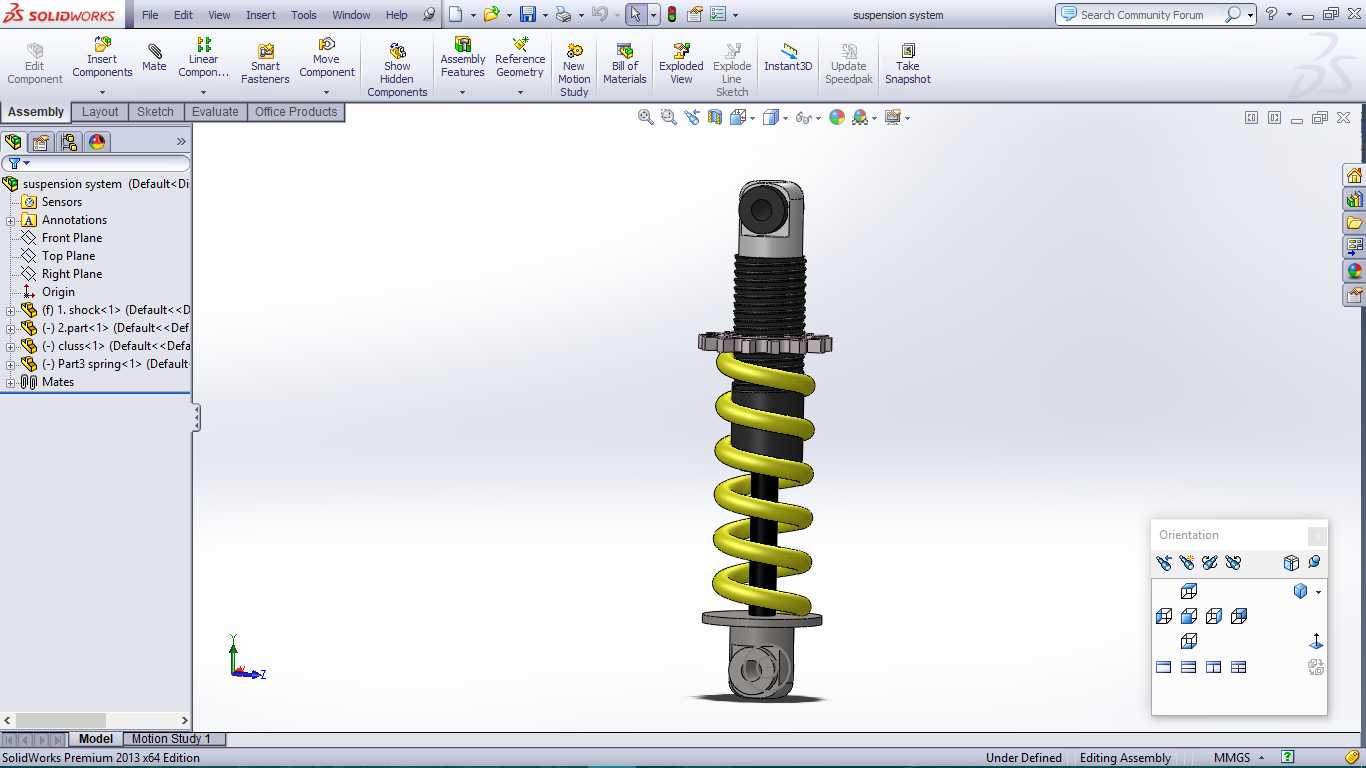This screenshot has height=768, width=1366.
Task: Switch to four-view viewport layout
Action: click(1239, 667)
